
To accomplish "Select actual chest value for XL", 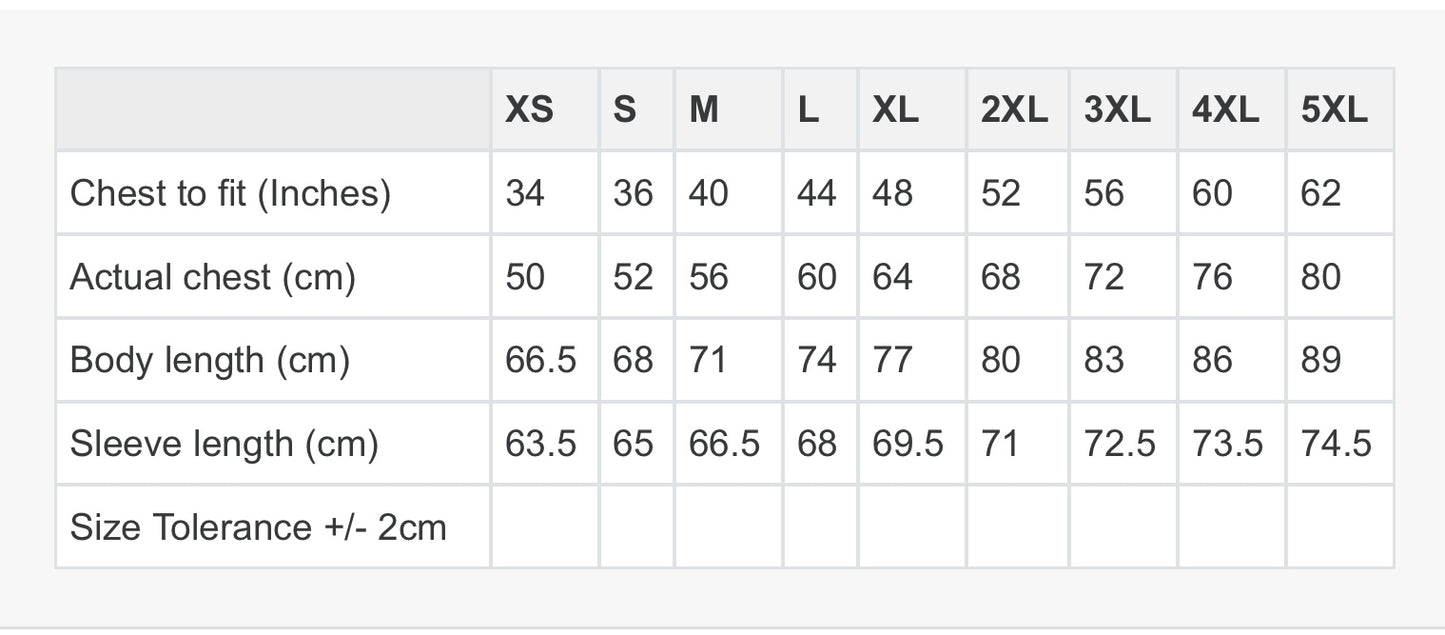I will coord(892,277).
